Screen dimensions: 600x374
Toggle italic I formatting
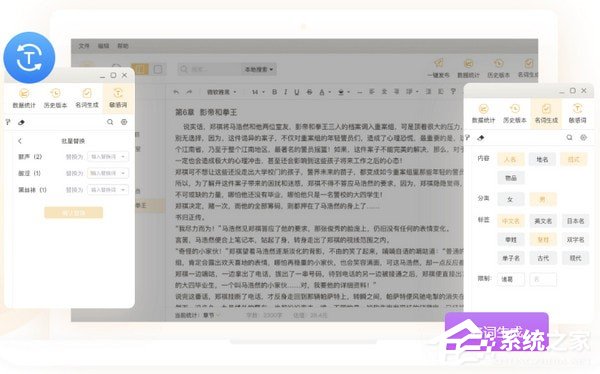[285, 92]
